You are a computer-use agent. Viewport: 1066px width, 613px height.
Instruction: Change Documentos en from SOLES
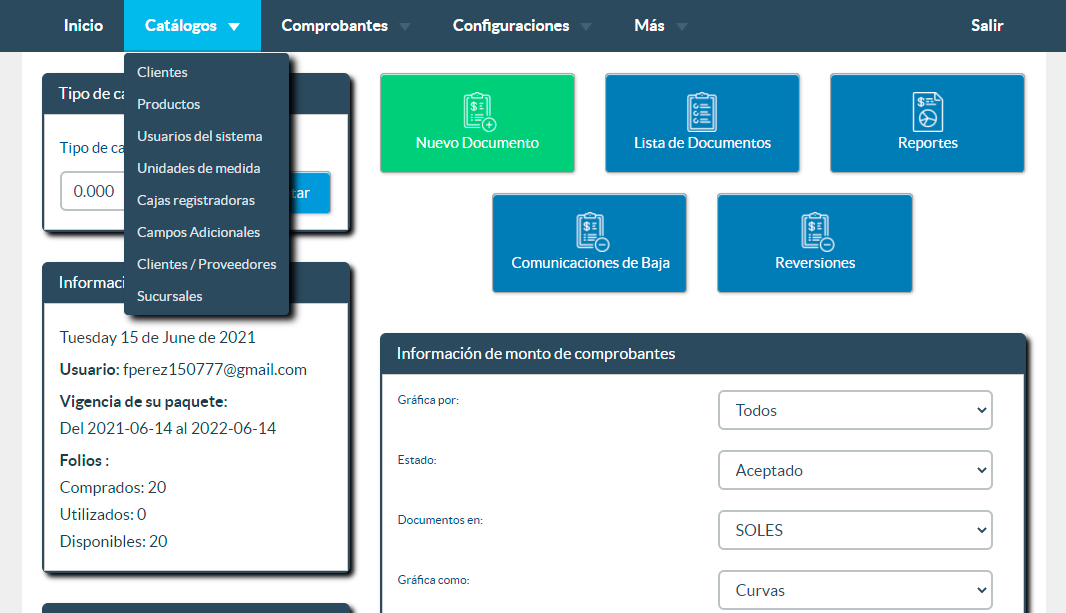click(x=855, y=530)
